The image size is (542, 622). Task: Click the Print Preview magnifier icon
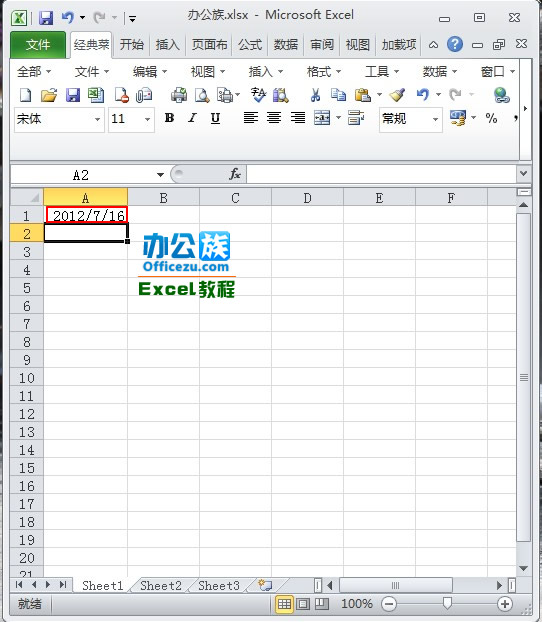tap(202, 95)
